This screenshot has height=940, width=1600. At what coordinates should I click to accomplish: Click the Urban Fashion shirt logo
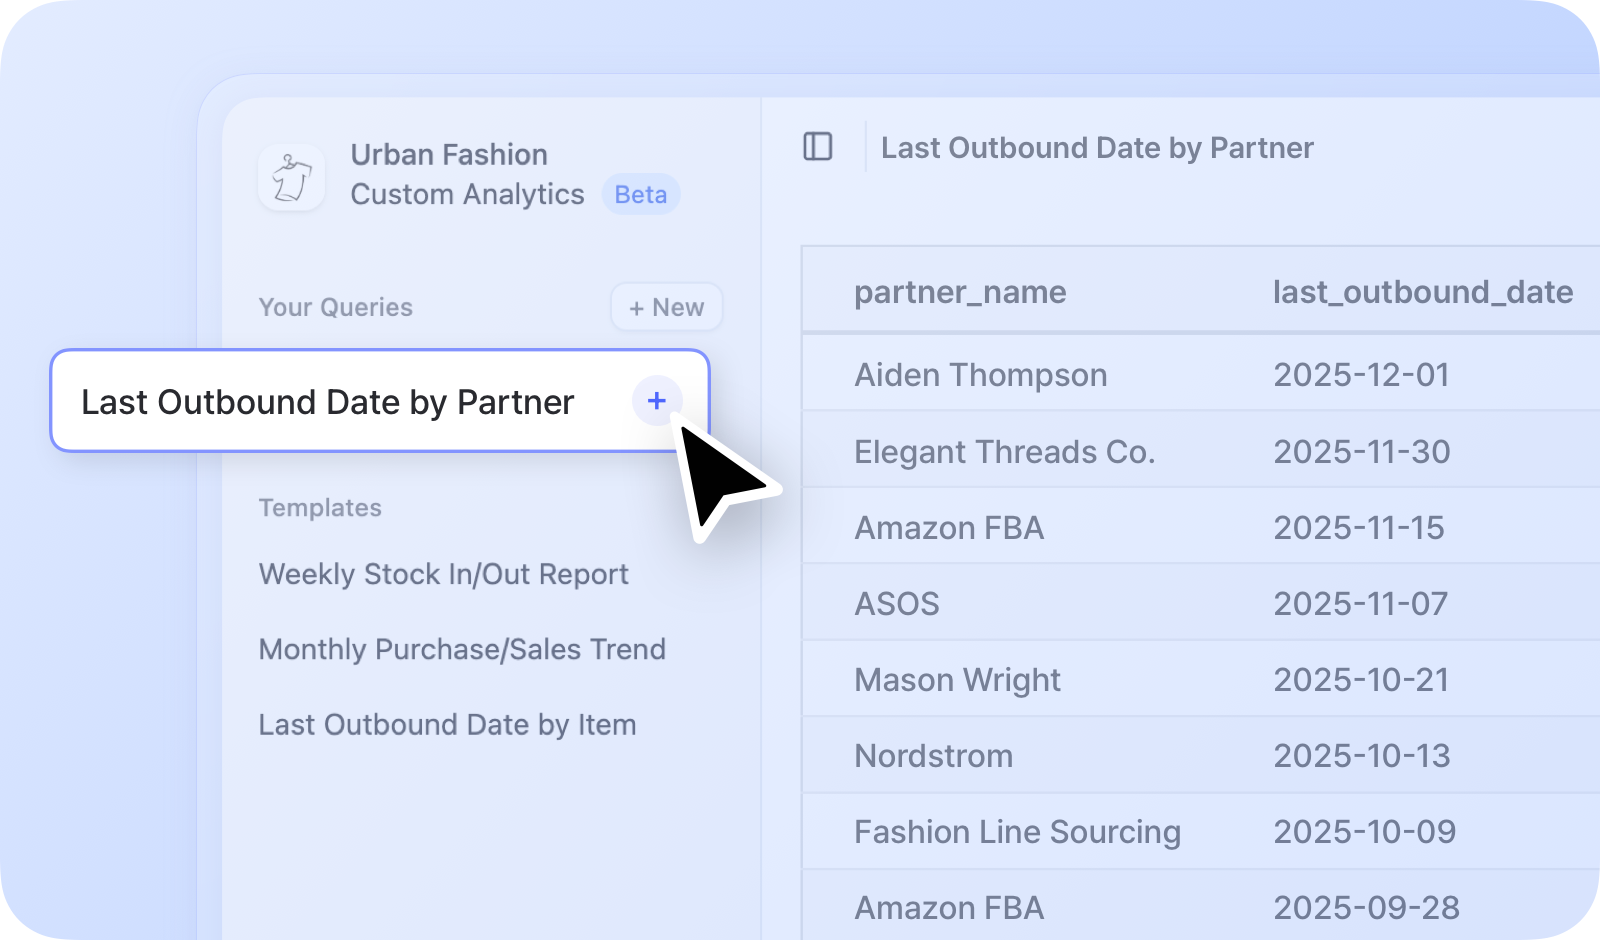[x=291, y=177]
